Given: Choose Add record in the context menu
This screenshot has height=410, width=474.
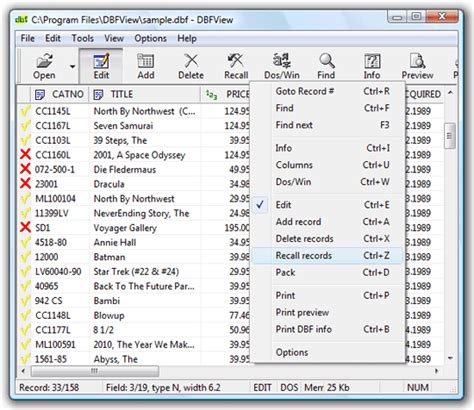Looking at the screenshot, I should pyautogui.click(x=328, y=222).
